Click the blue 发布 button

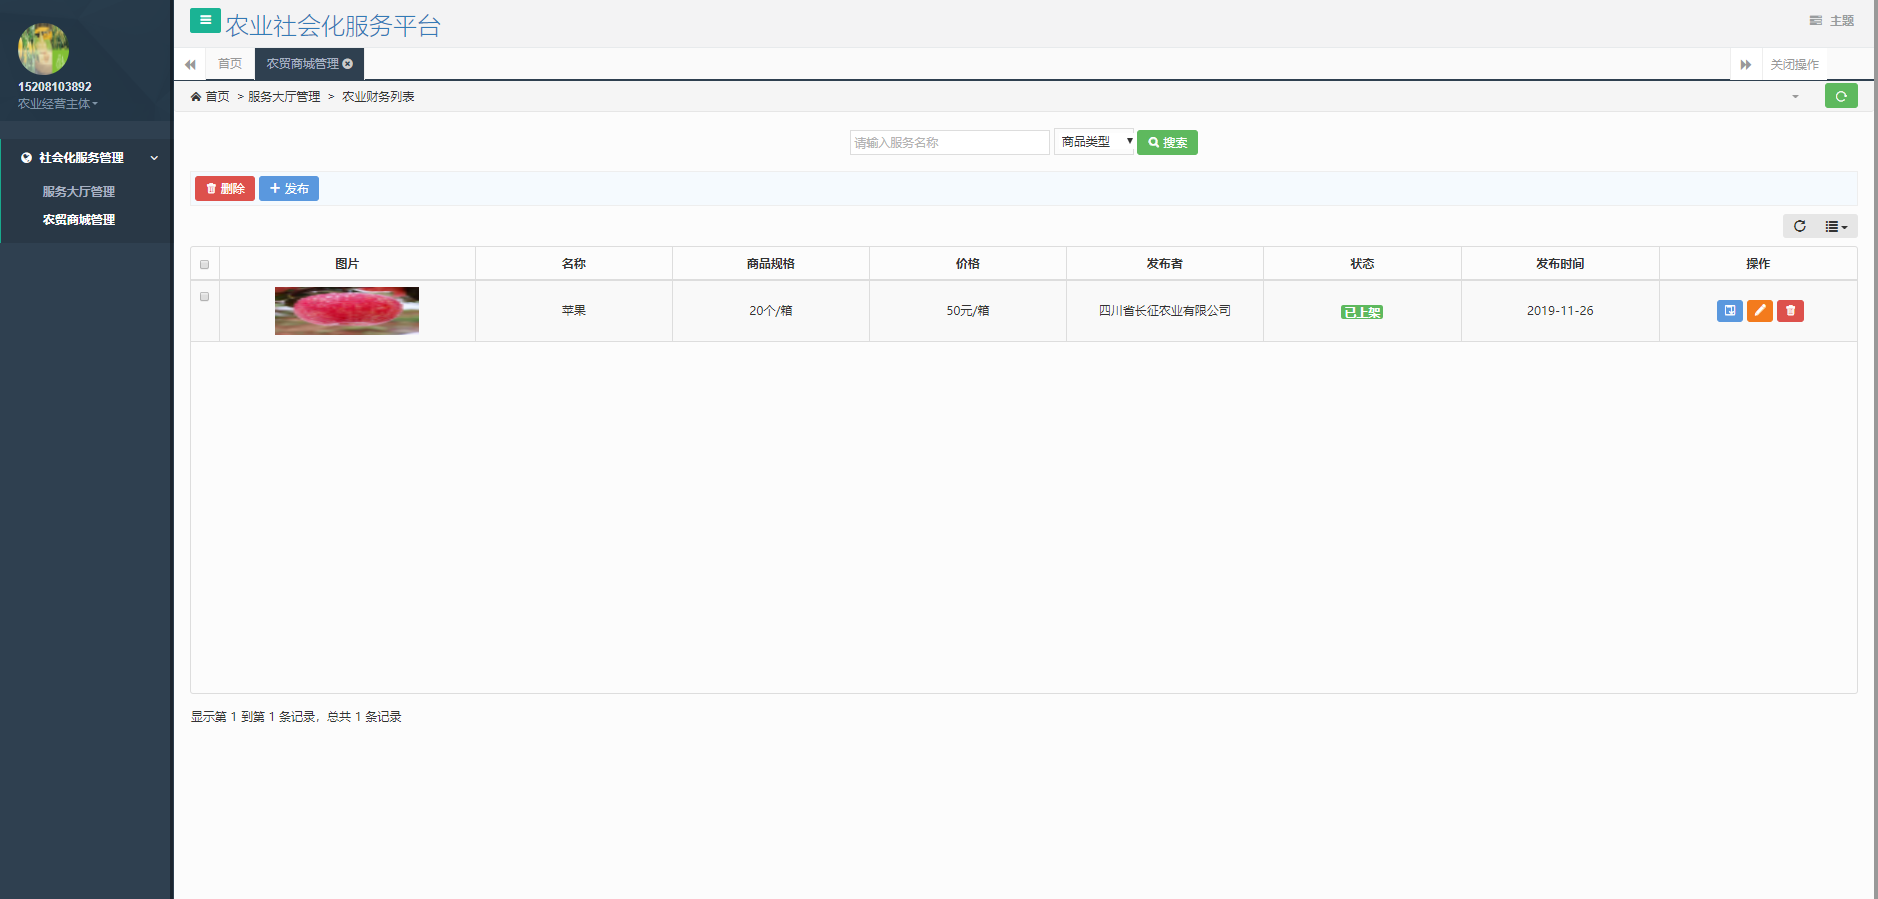(289, 189)
